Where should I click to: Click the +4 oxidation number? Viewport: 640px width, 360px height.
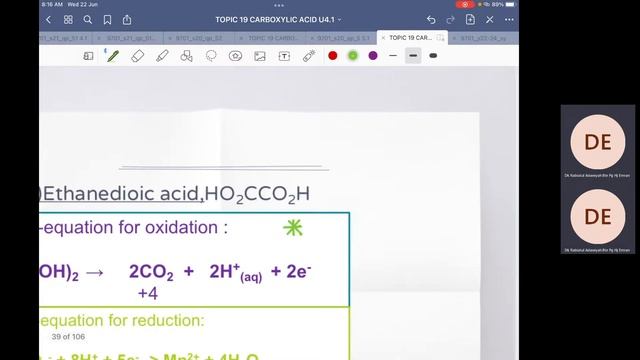point(148,293)
